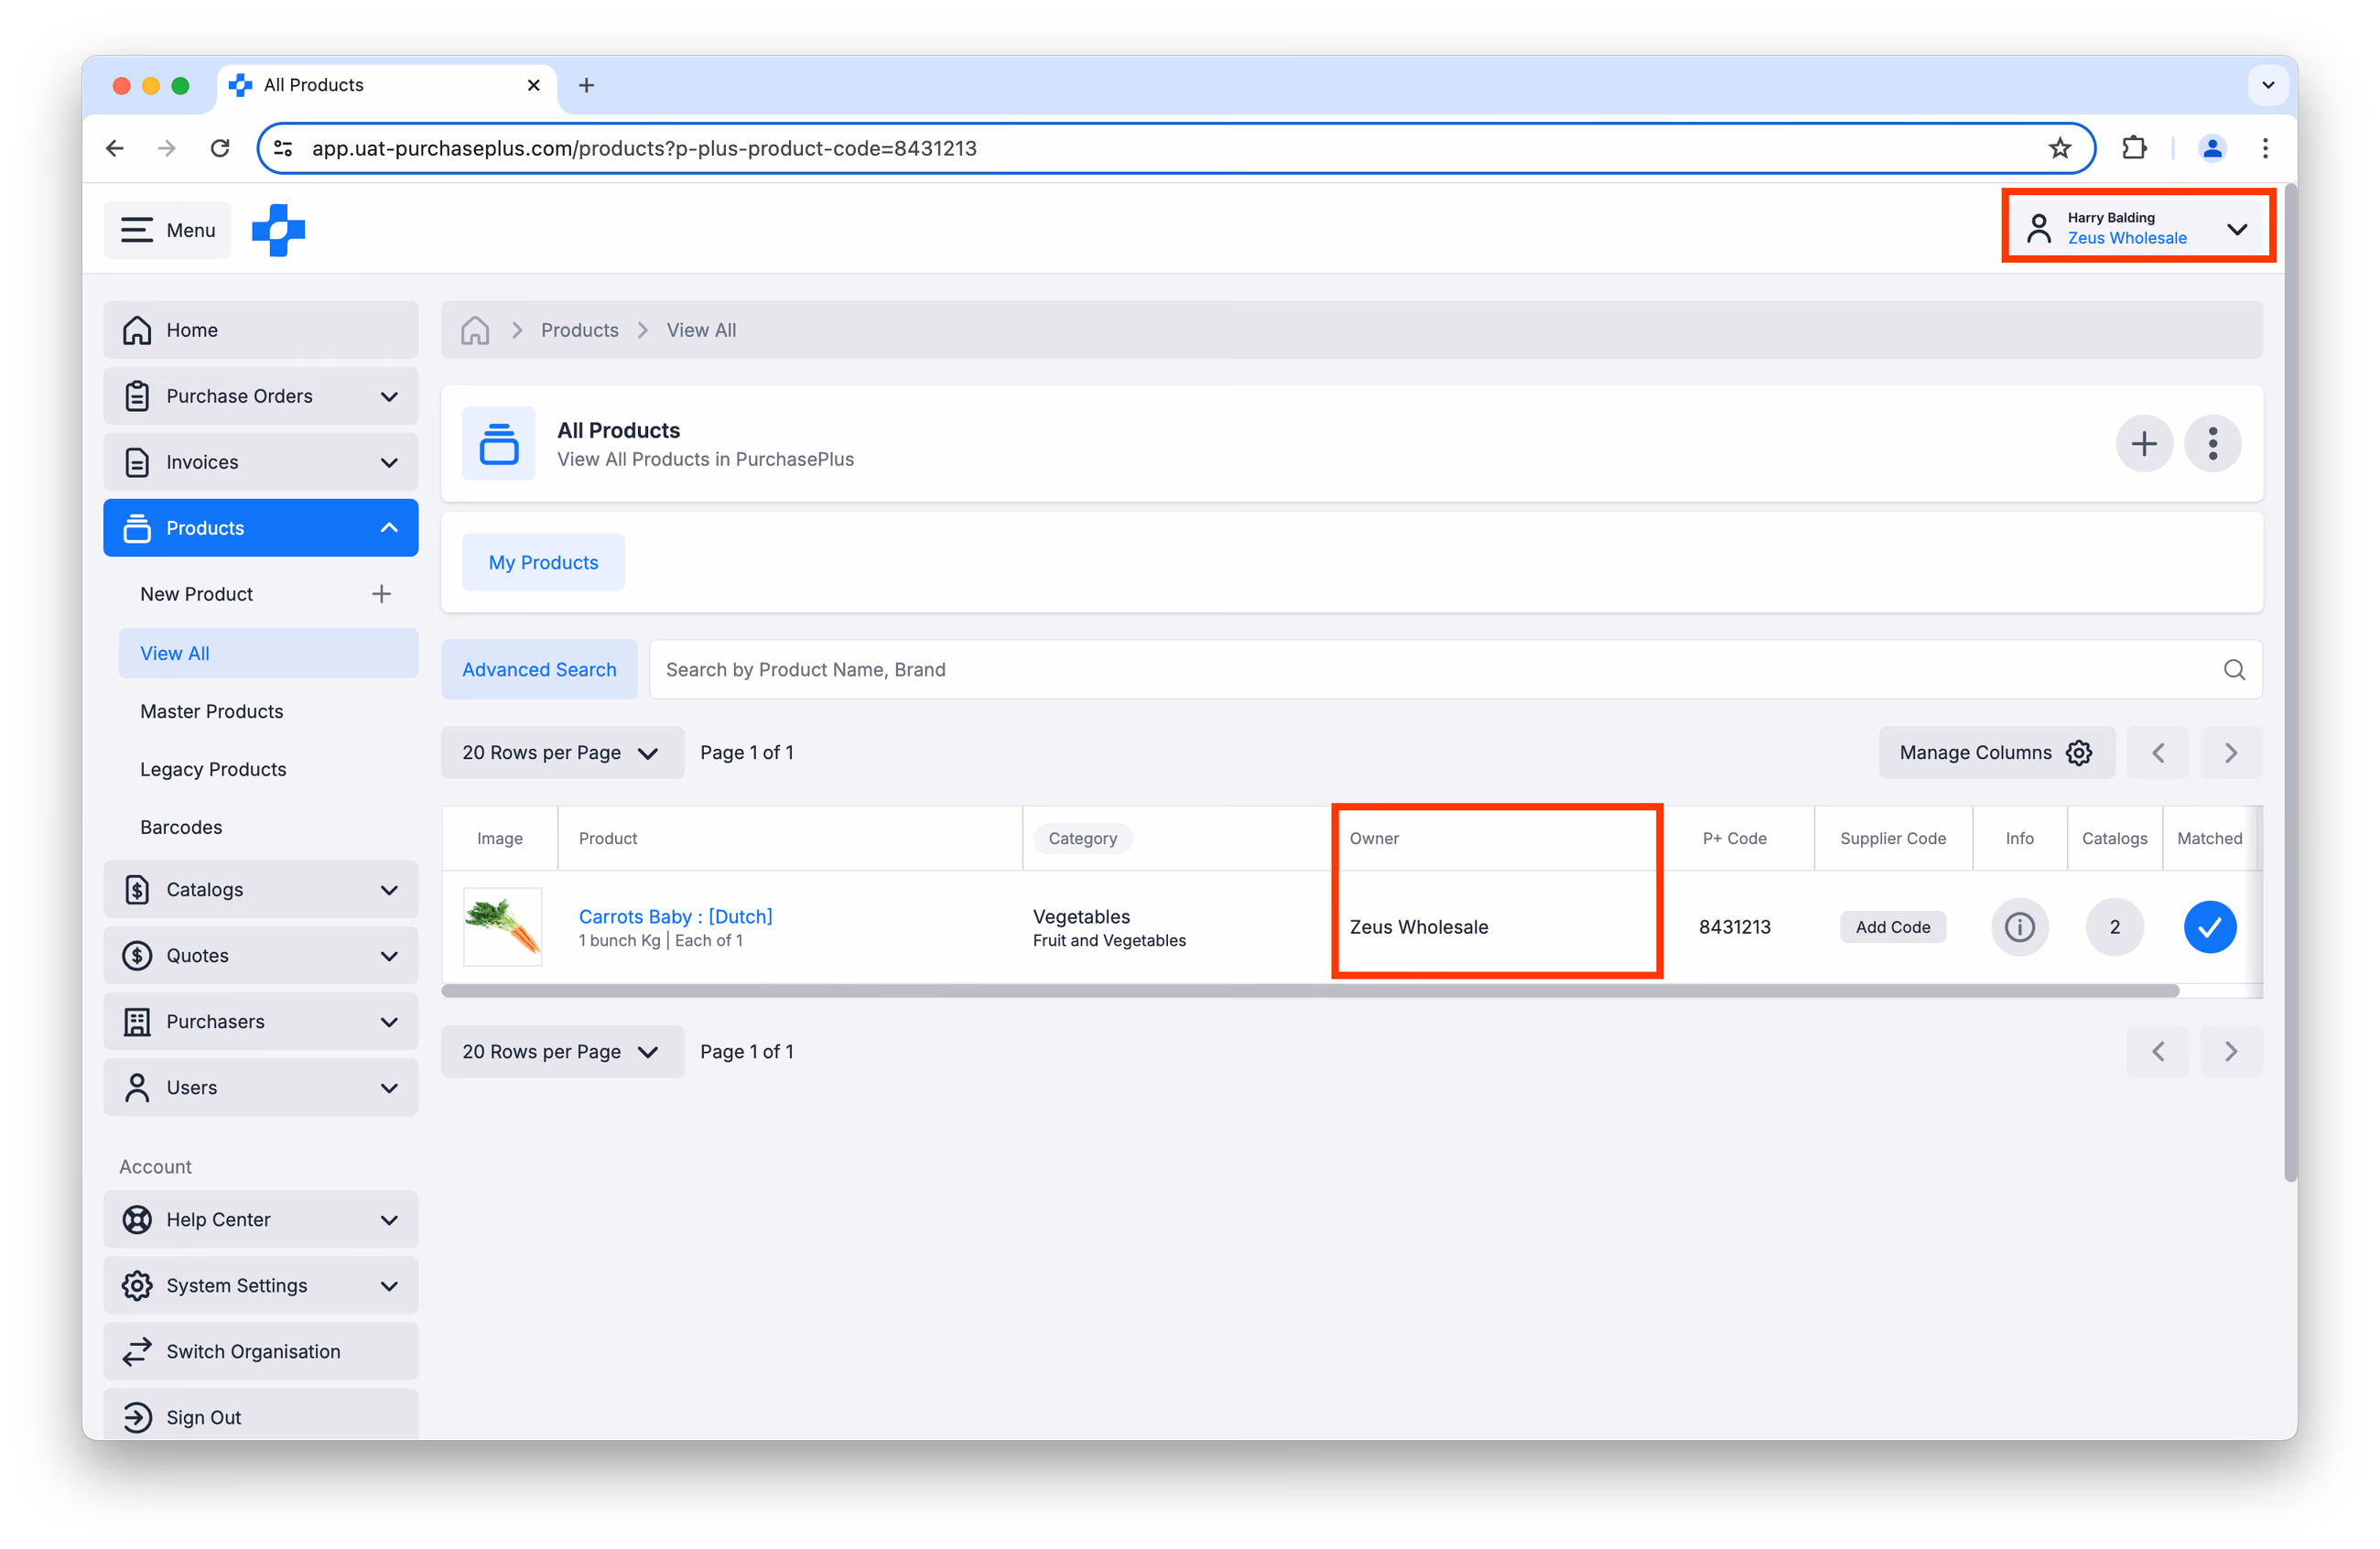Click the address bar URL
The width and height of the screenshot is (2380, 1549).
coord(644,148)
